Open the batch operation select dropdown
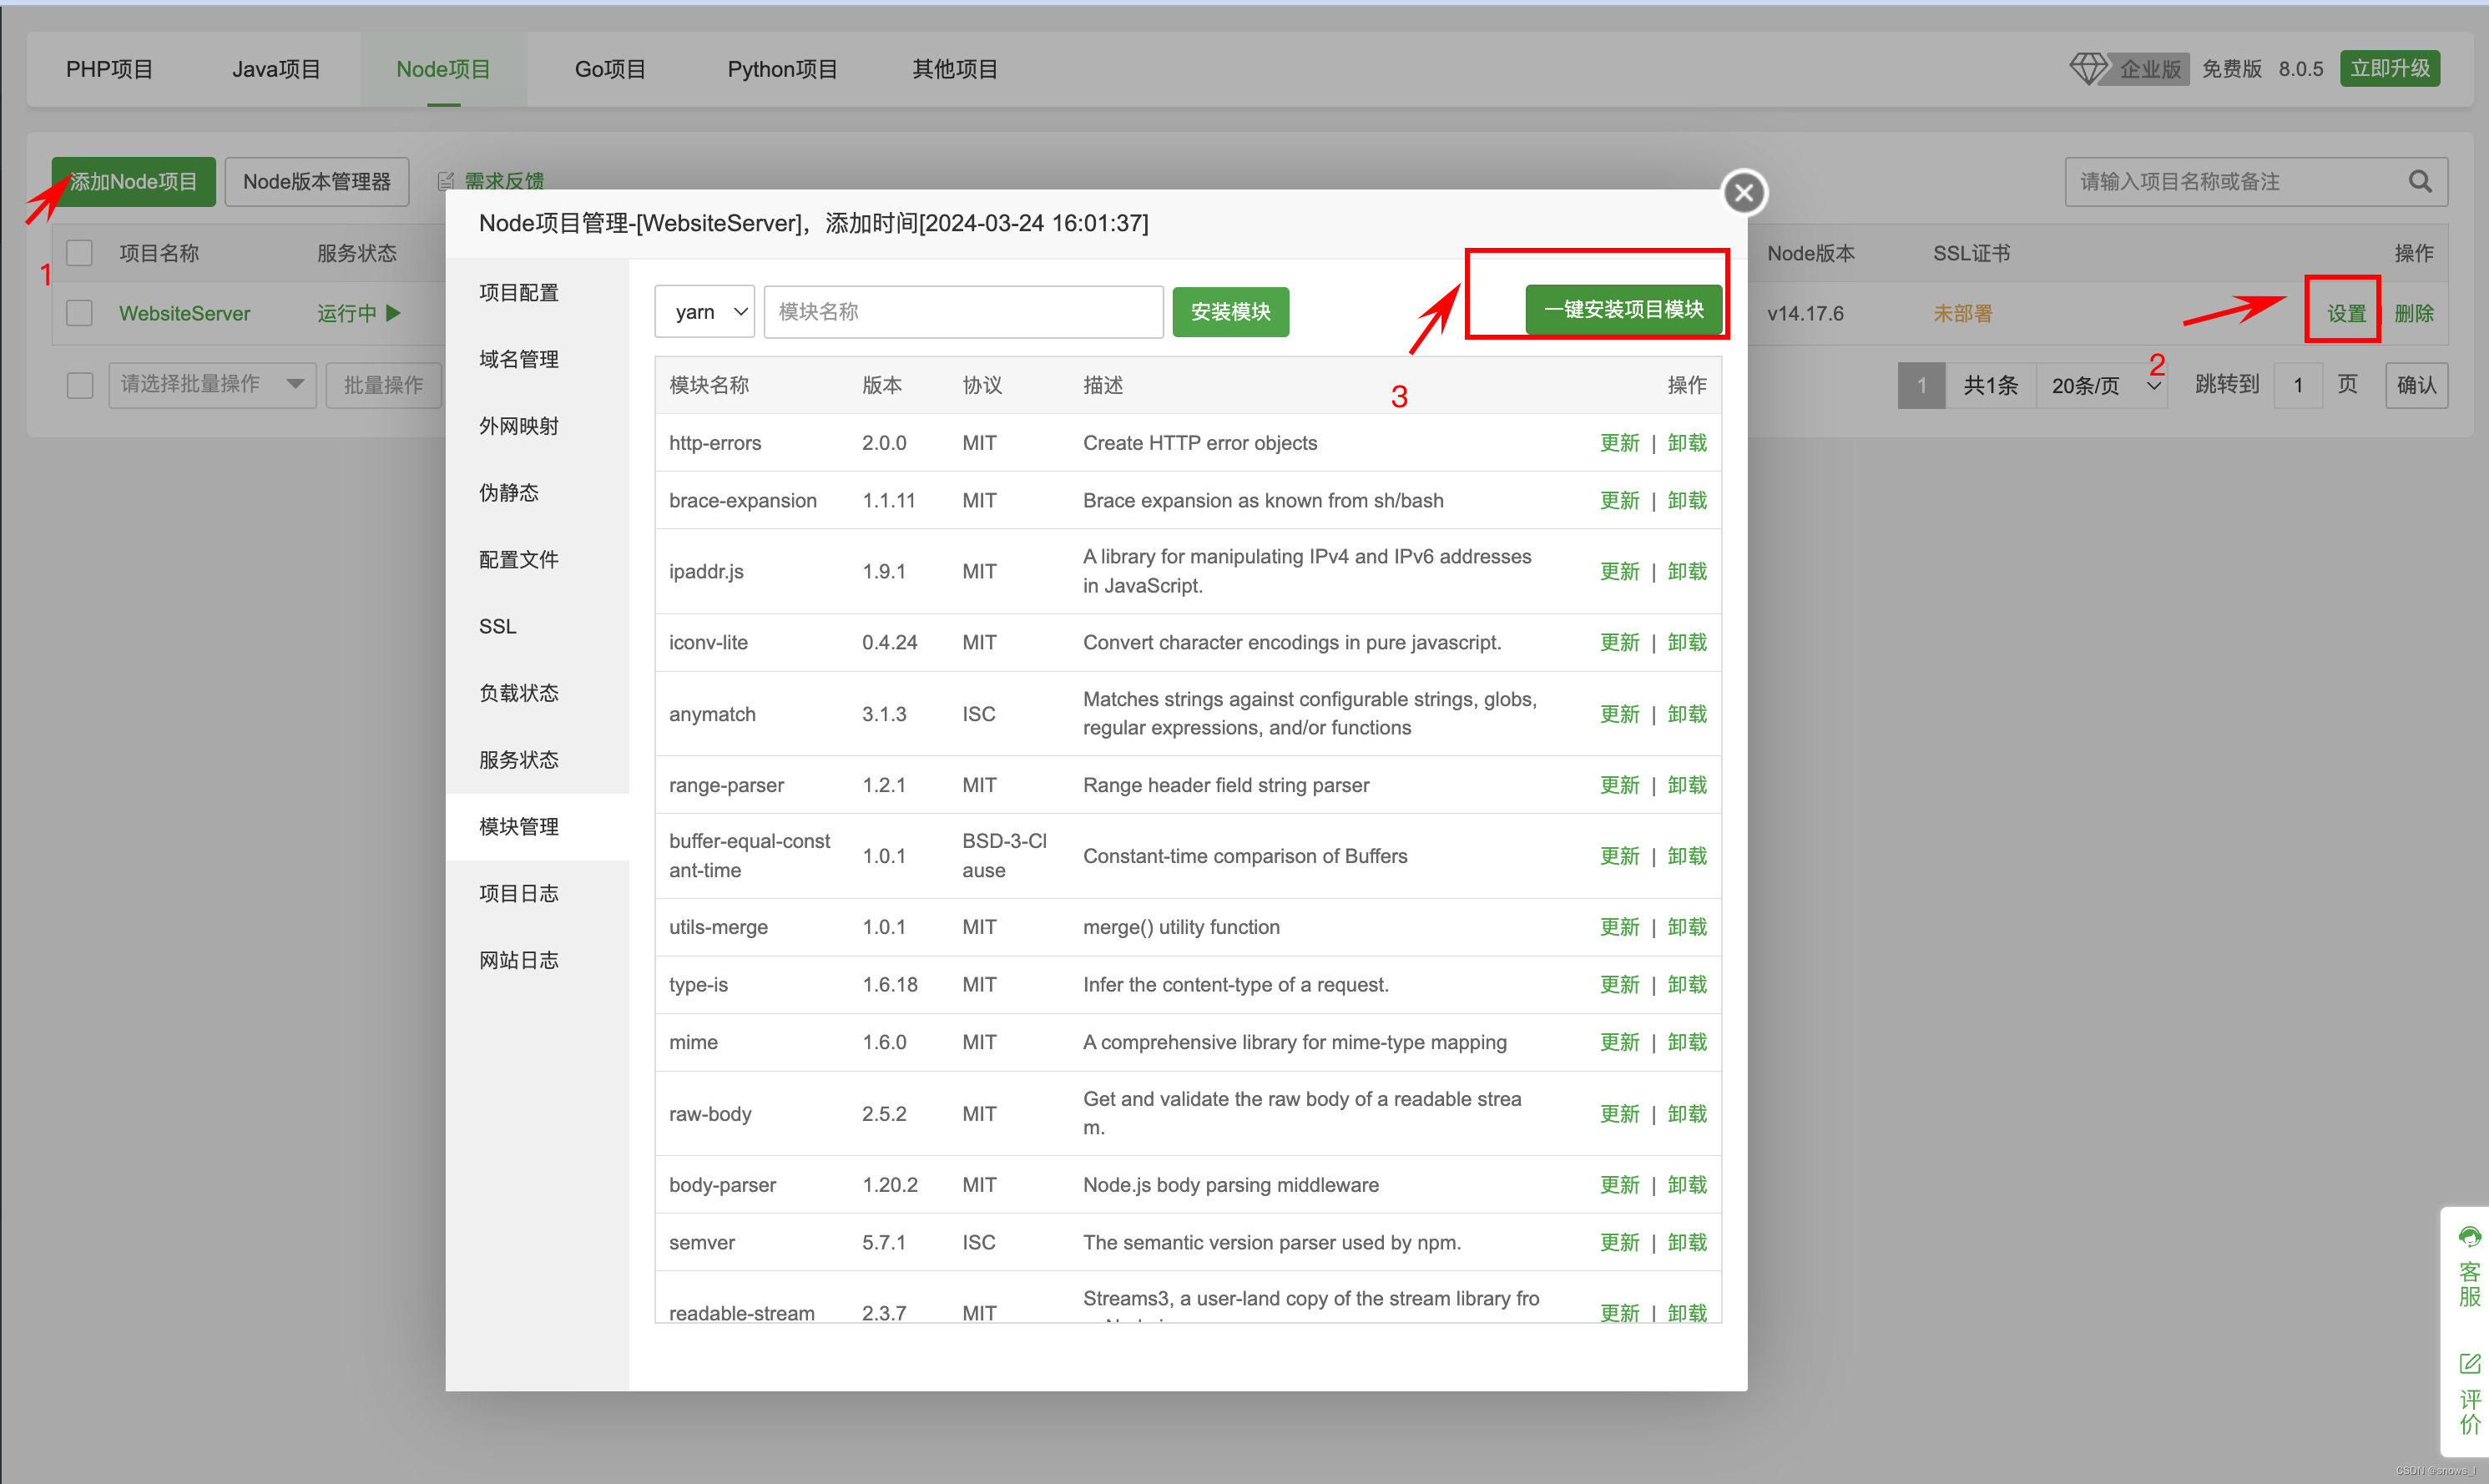This screenshot has width=2489, height=1484. click(x=212, y=385)
